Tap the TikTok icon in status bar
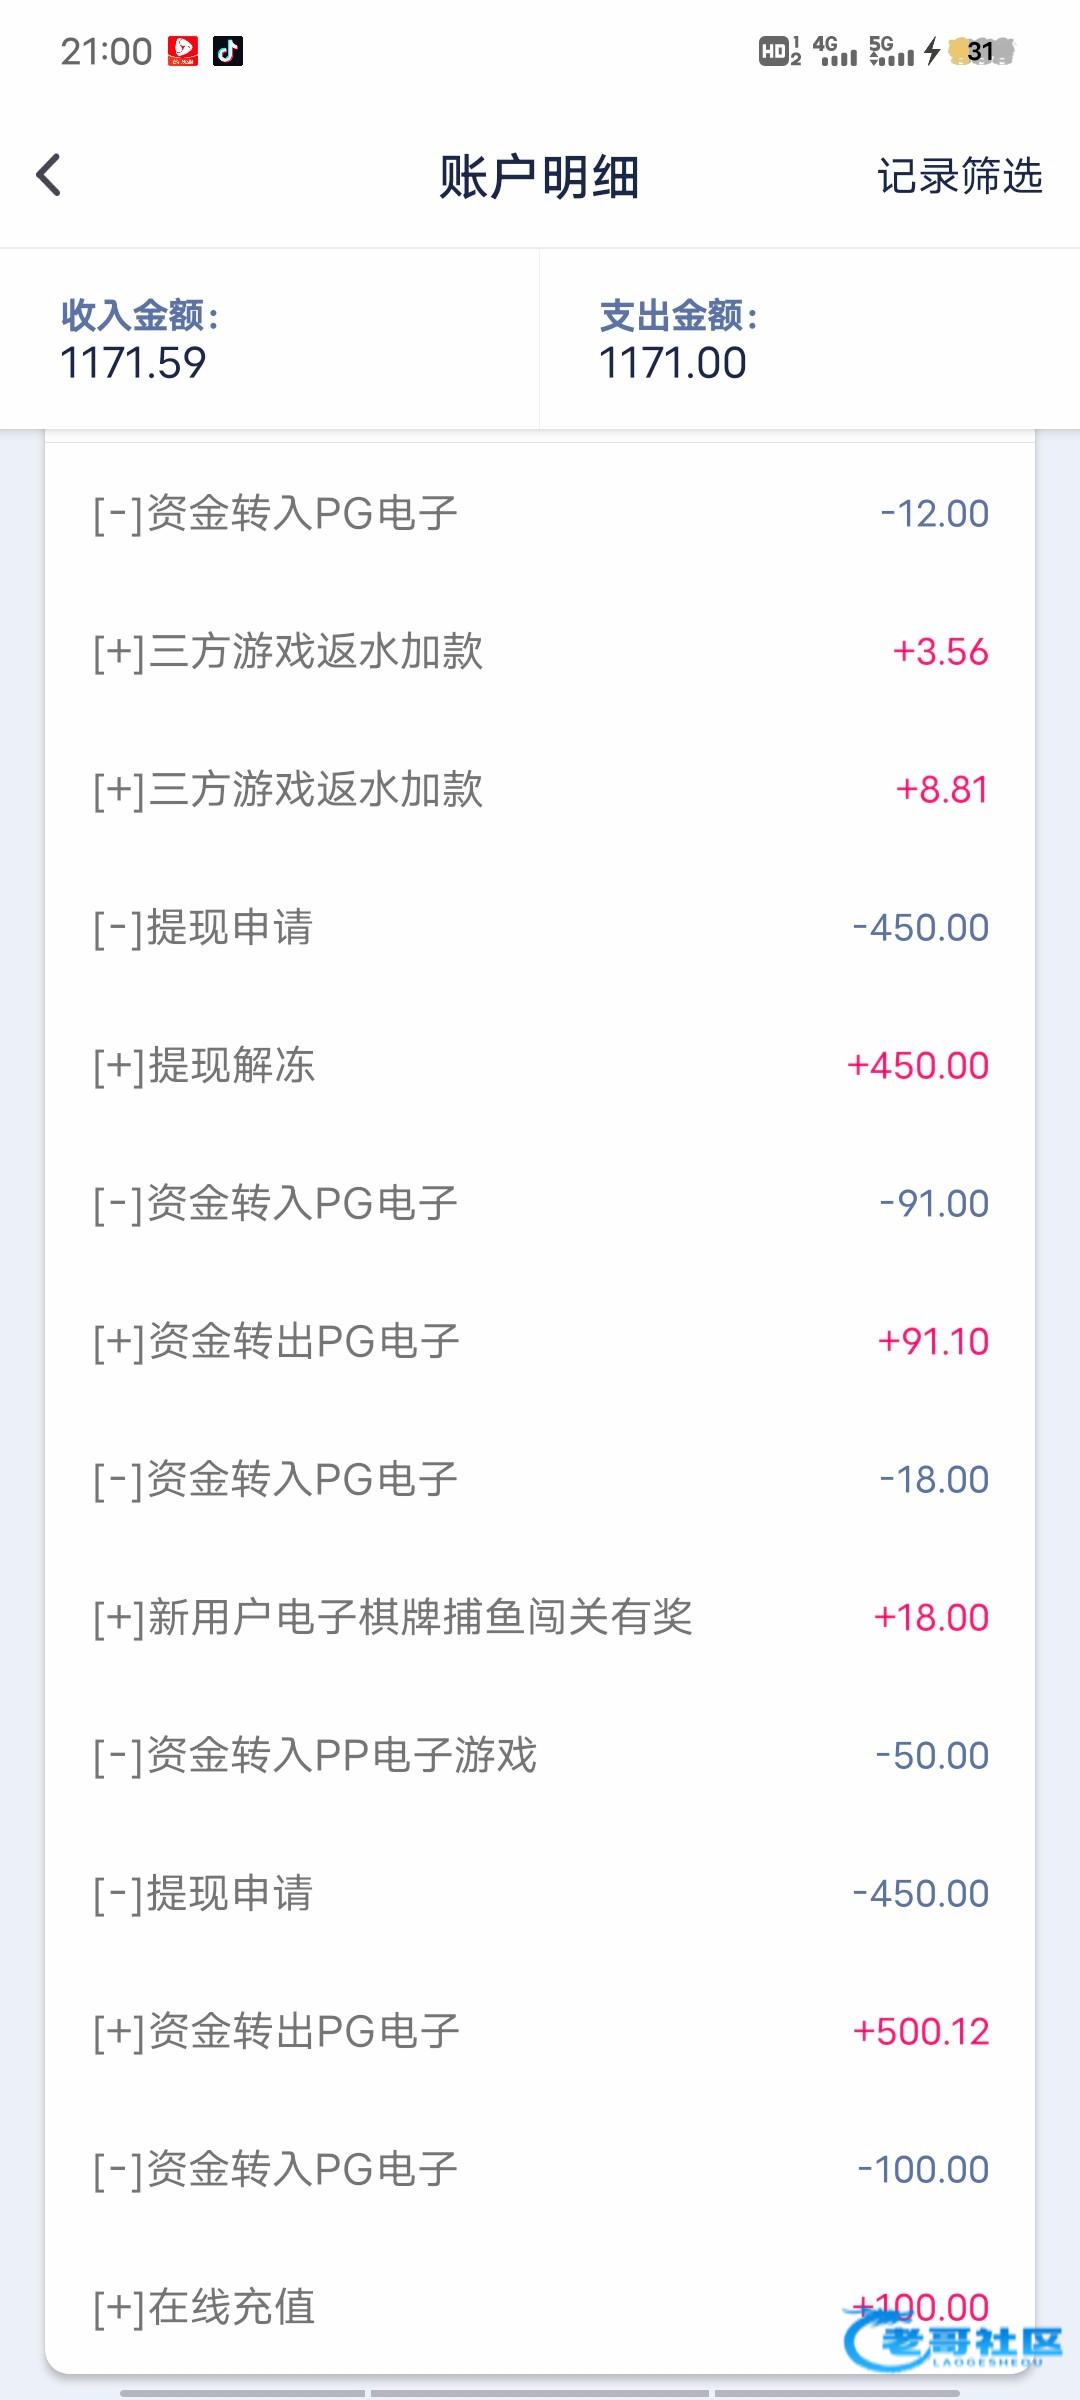The image size is (1080, 2400). pos(228,51)
